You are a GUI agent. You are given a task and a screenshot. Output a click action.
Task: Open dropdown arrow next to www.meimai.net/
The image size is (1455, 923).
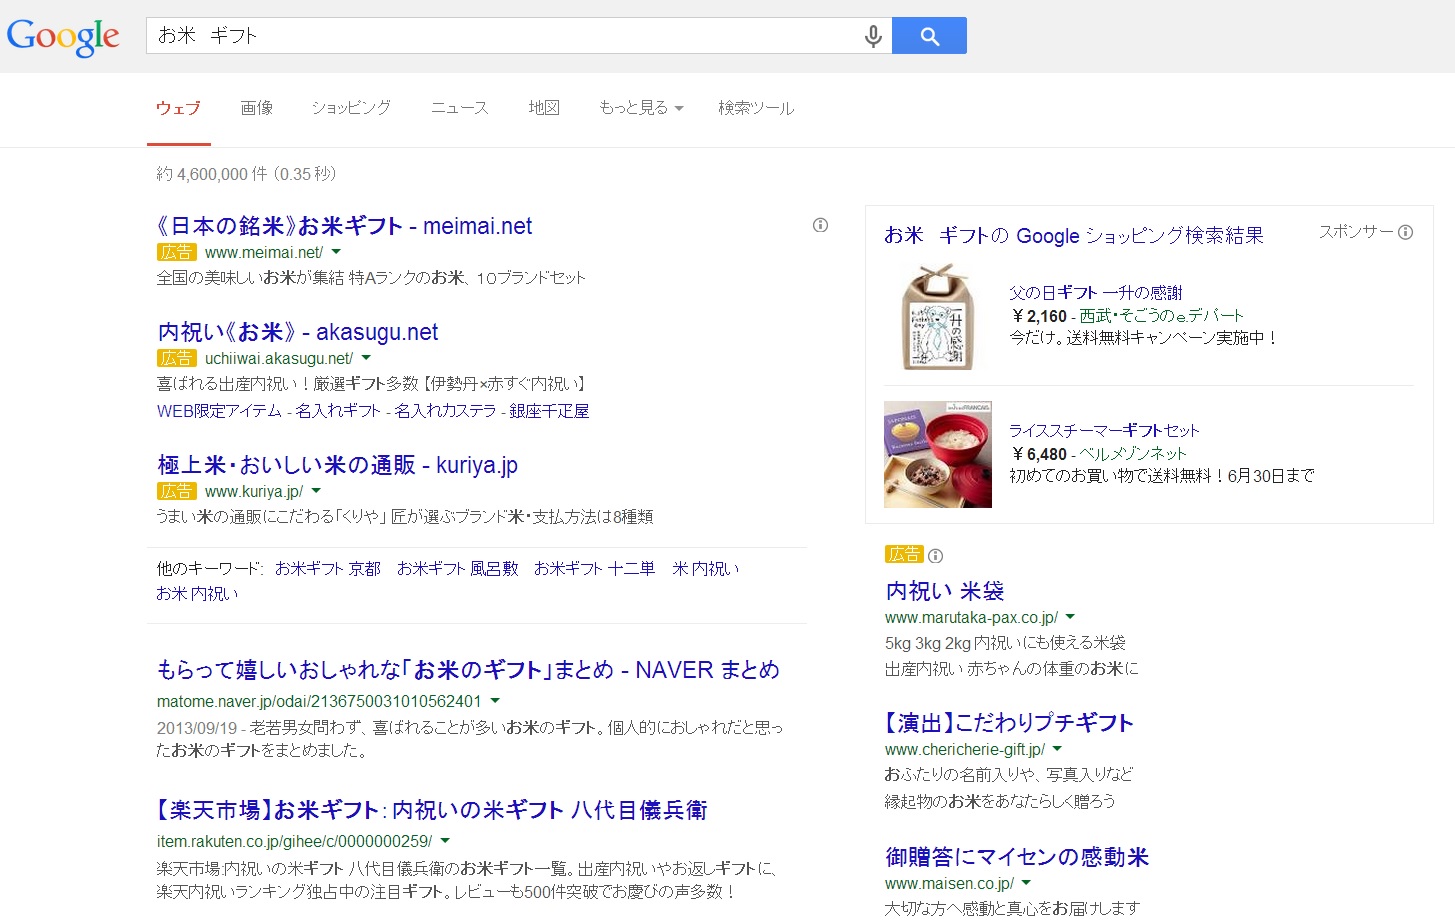[x=336, y=252]
